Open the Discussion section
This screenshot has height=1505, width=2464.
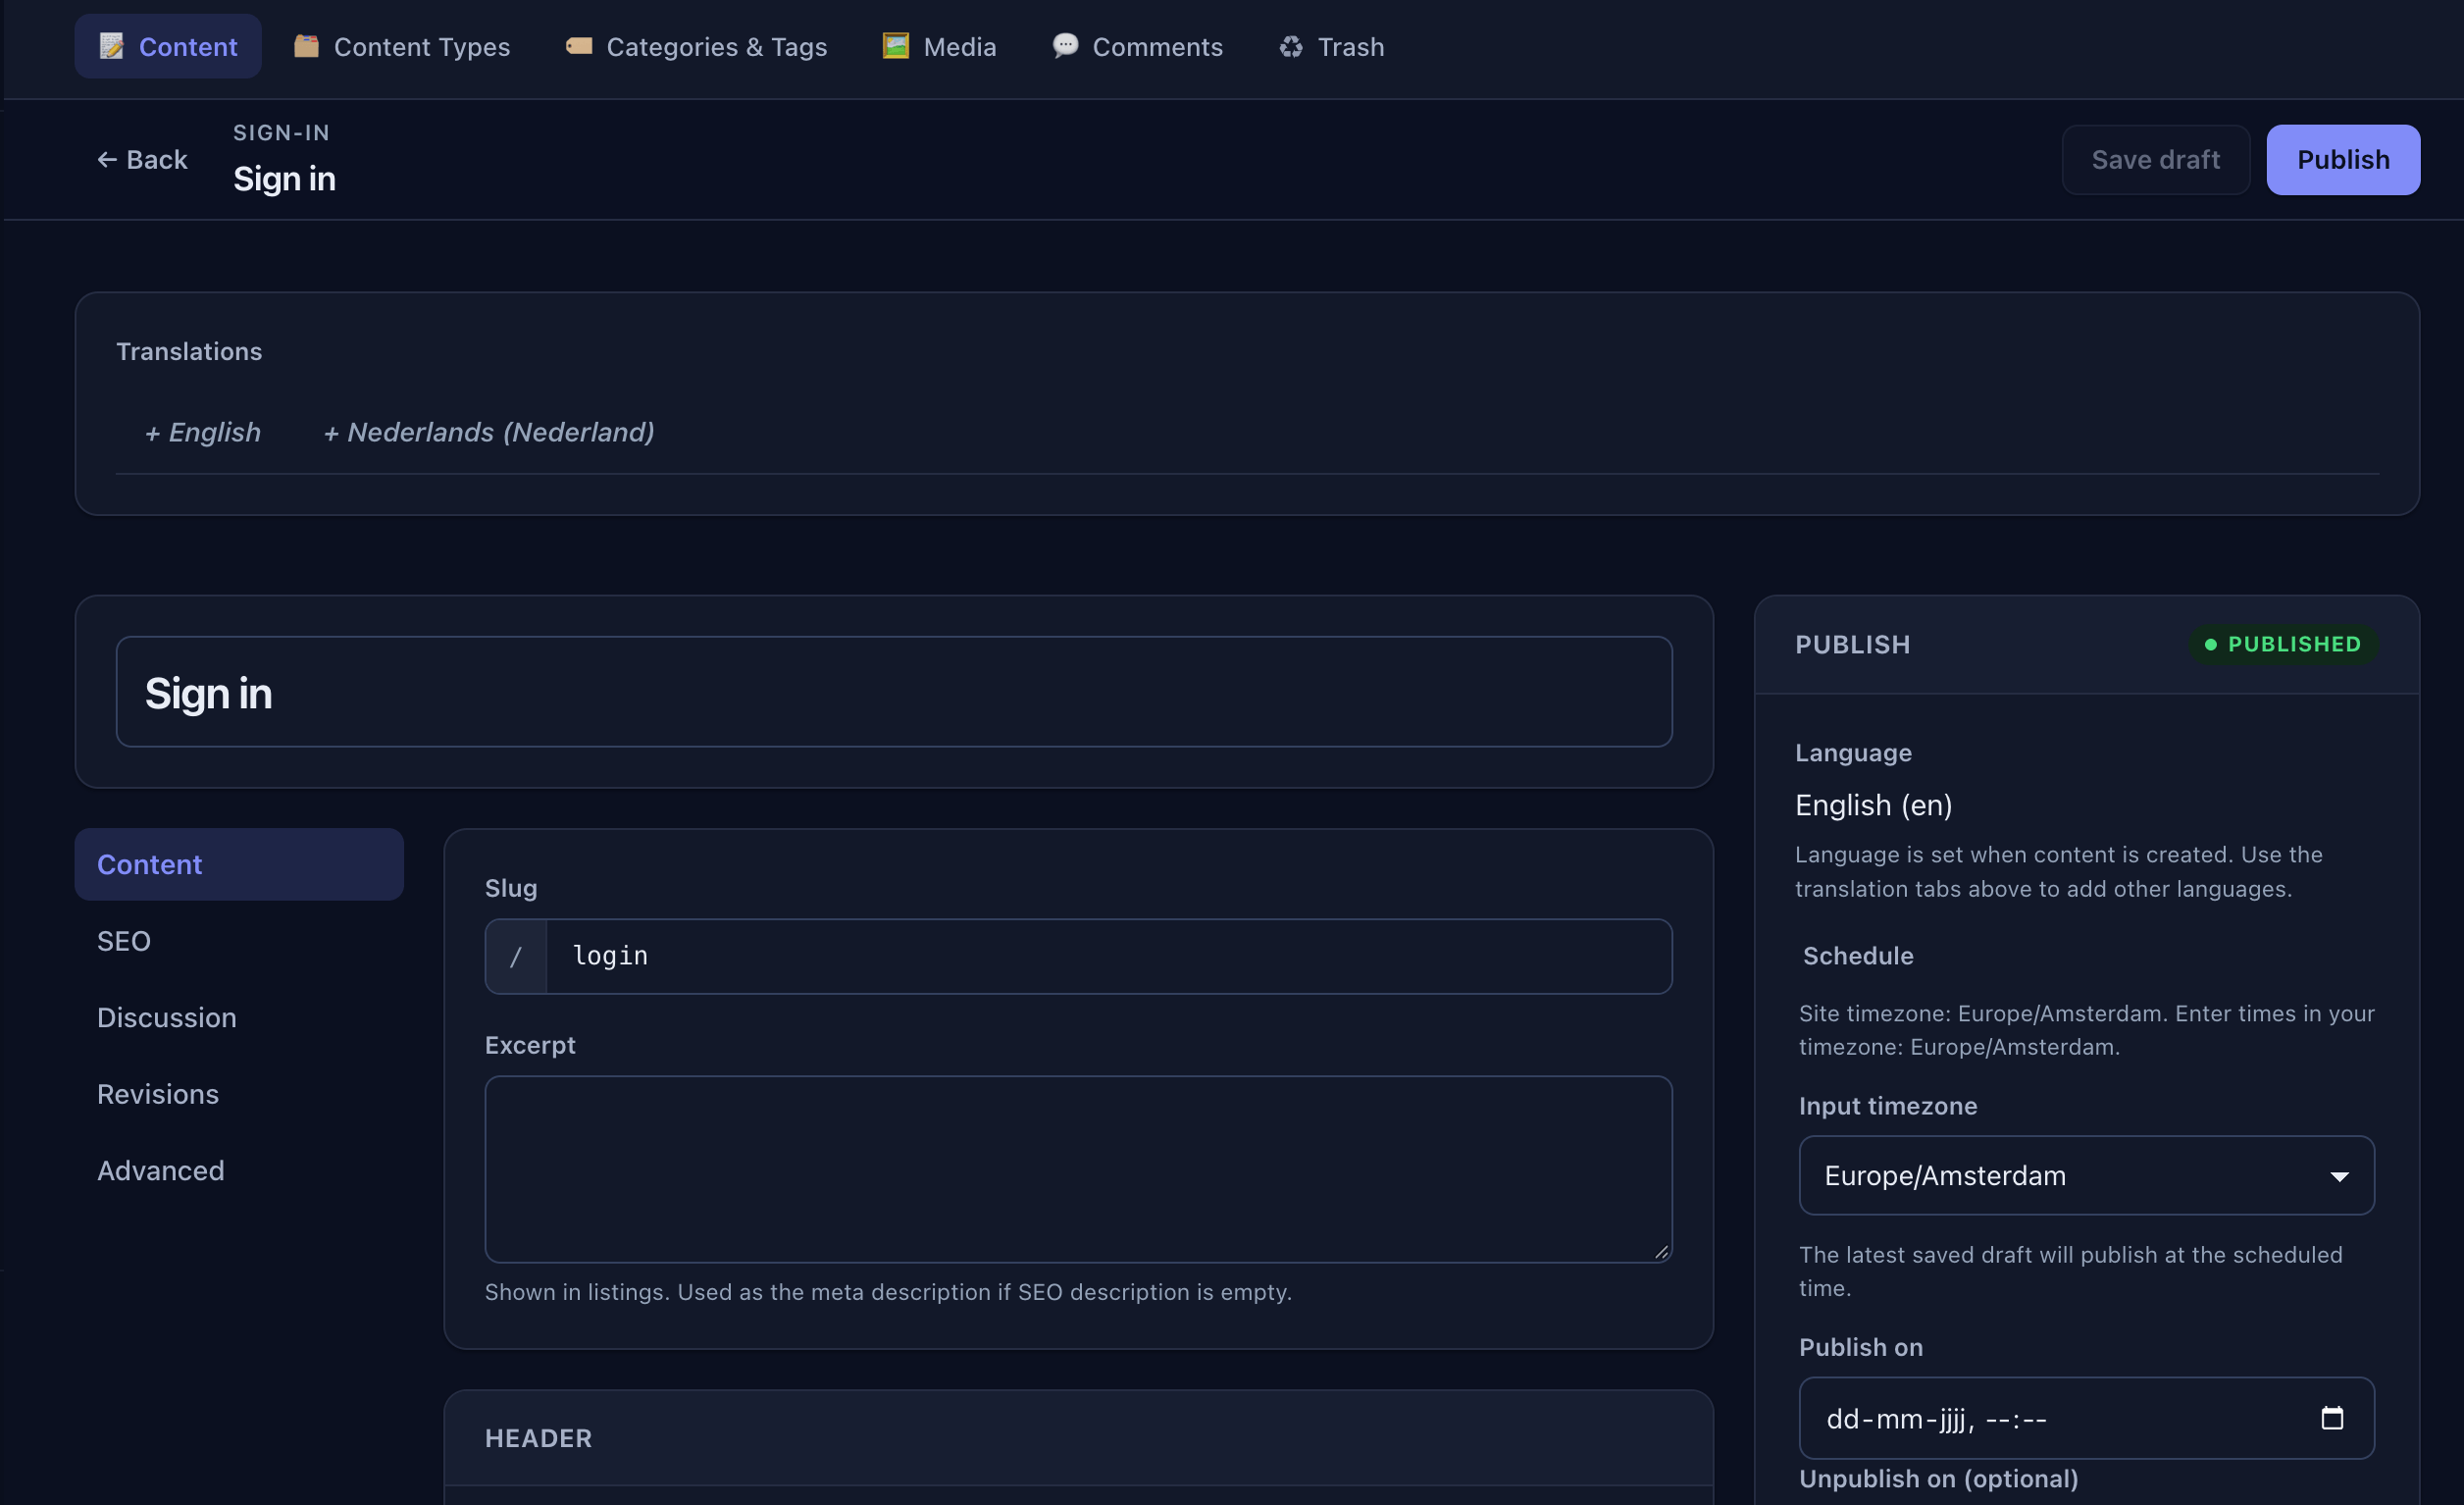239,1018
